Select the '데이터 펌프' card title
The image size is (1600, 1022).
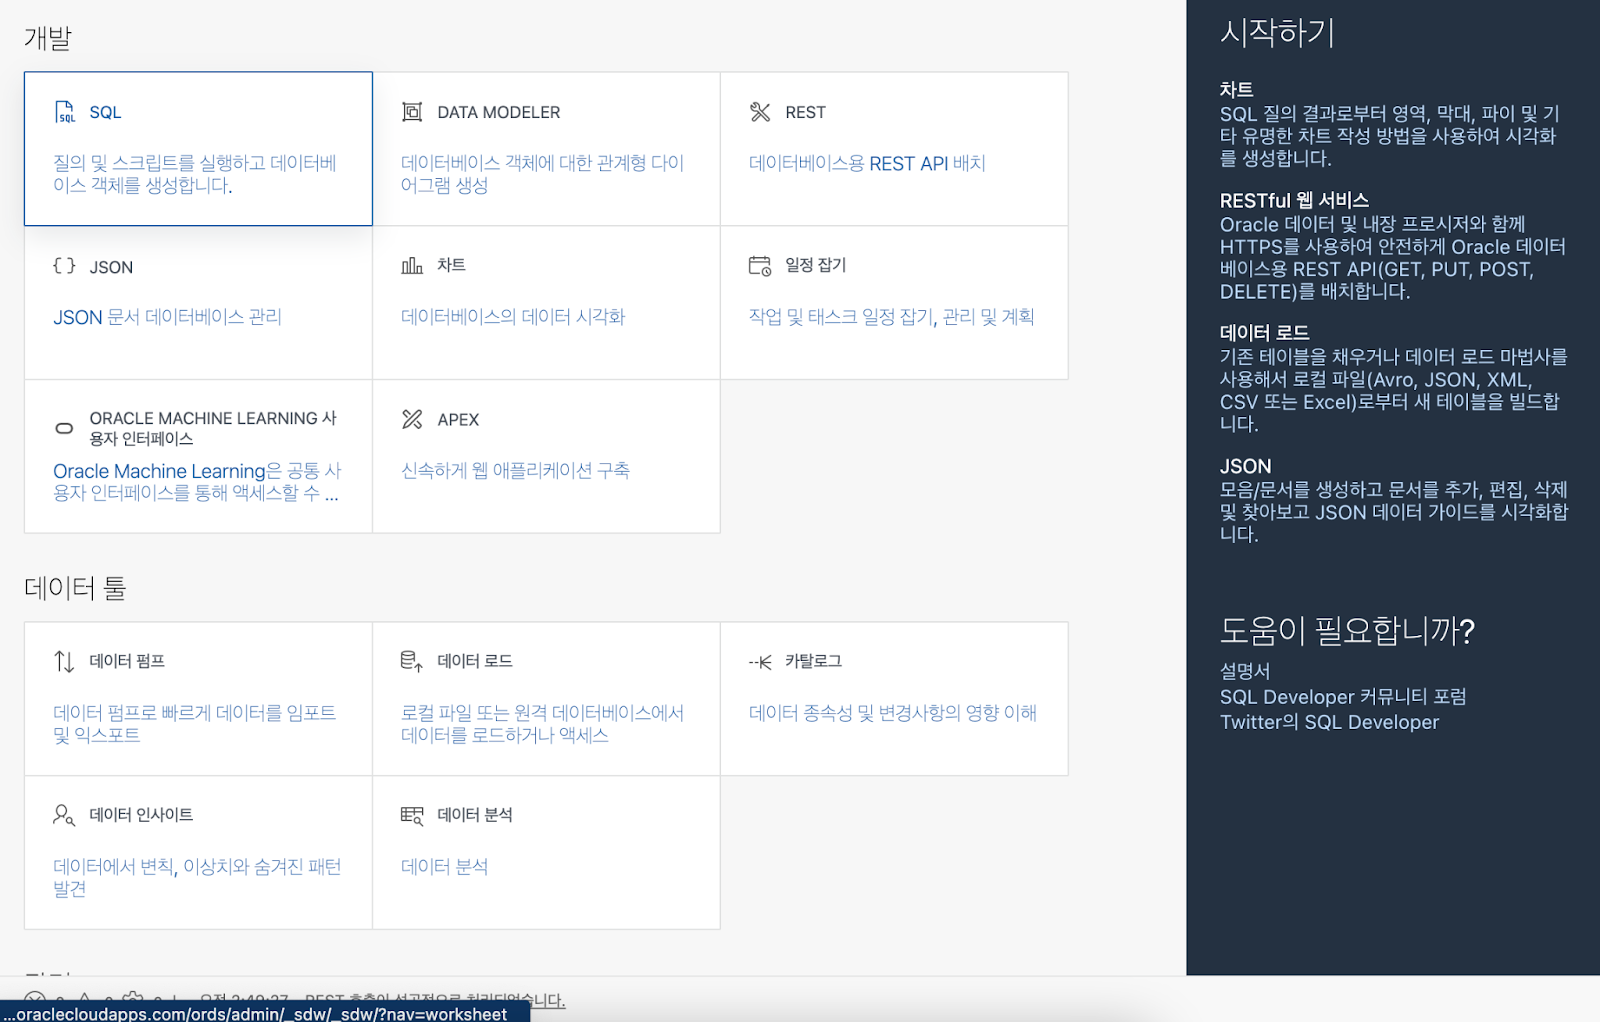point(127,661)
